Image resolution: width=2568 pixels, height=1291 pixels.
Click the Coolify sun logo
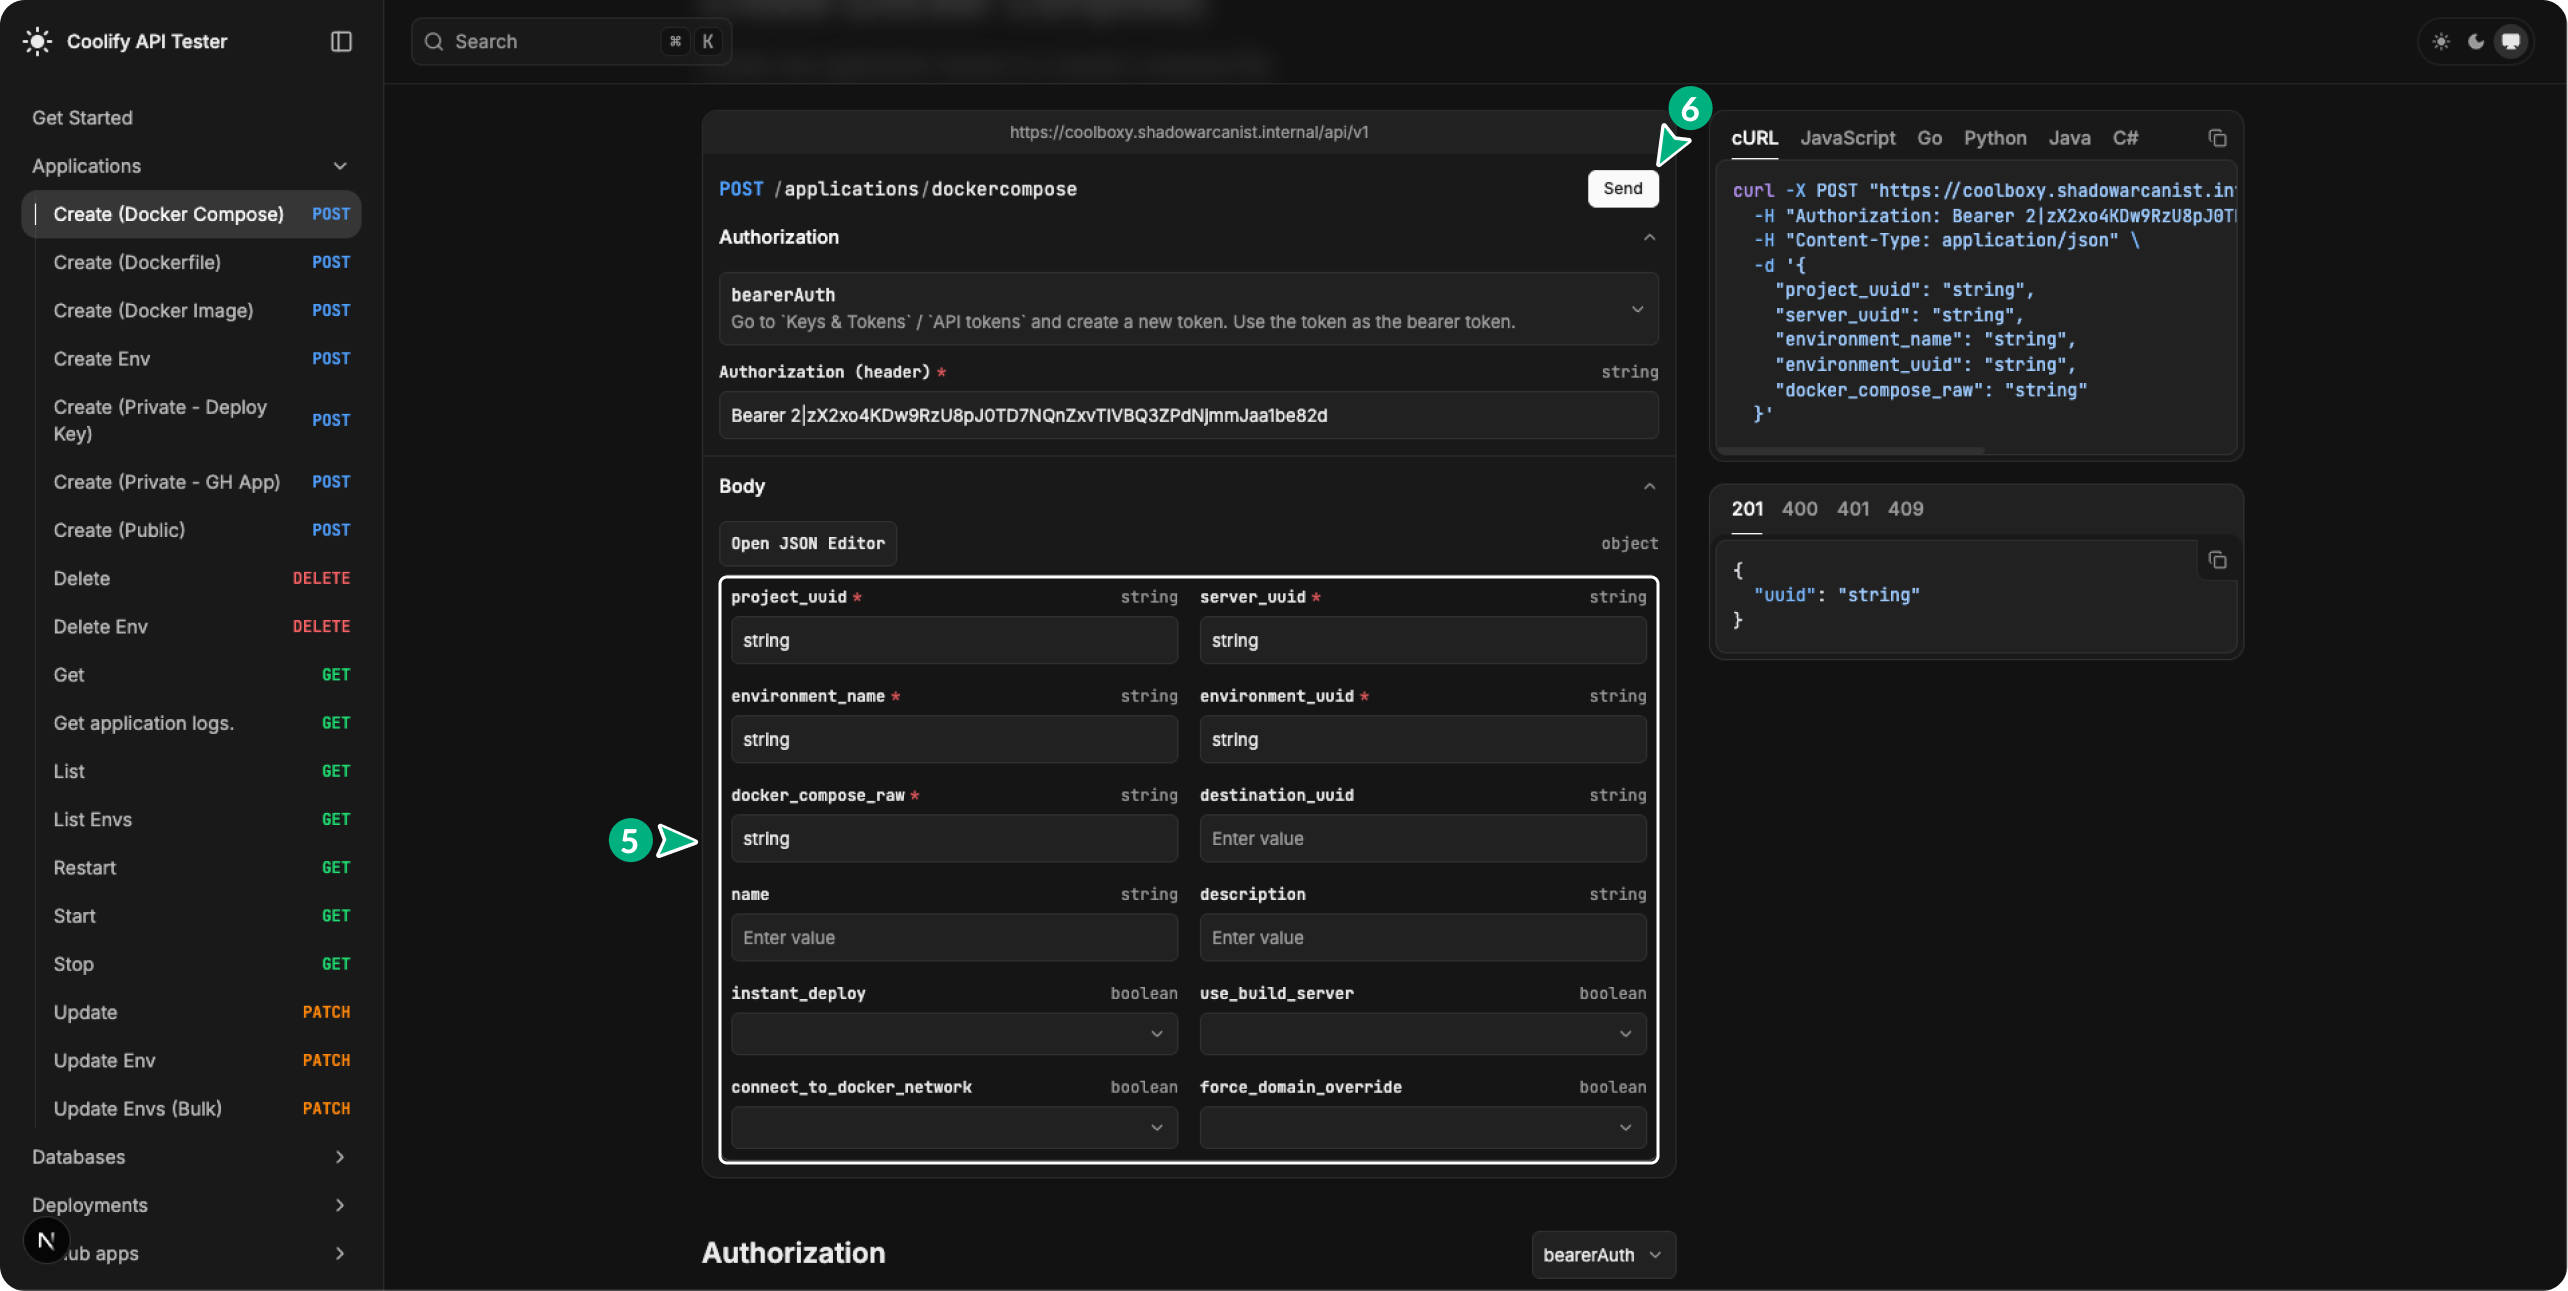(x=37, y=41)
